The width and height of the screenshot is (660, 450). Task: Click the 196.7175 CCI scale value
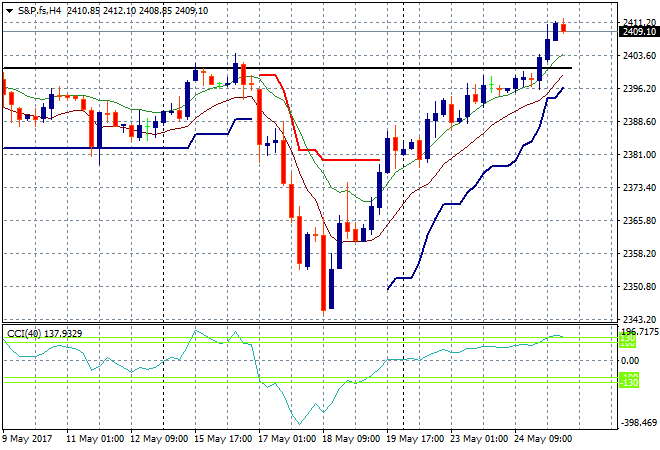[640, 332]
